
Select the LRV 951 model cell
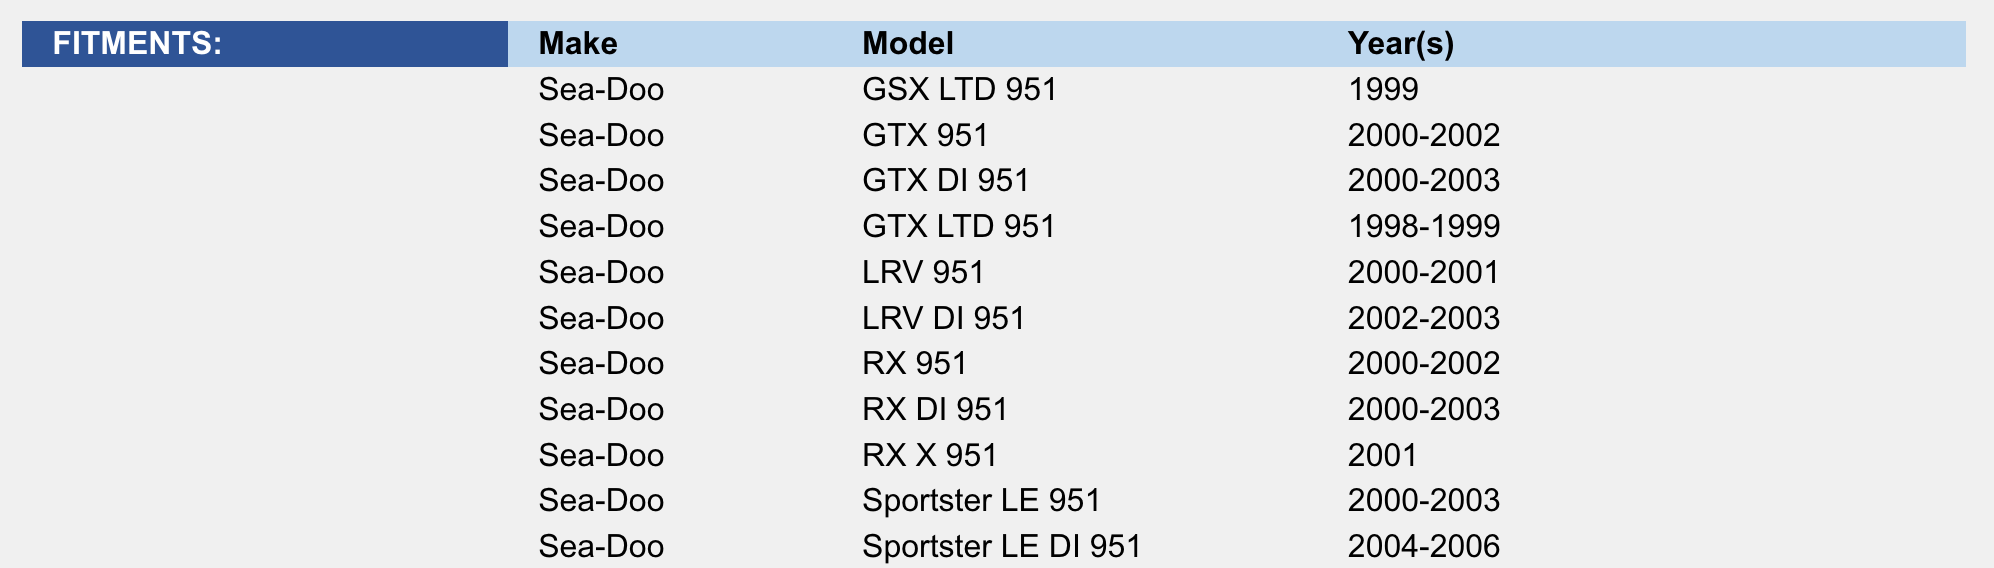(923, 273)
